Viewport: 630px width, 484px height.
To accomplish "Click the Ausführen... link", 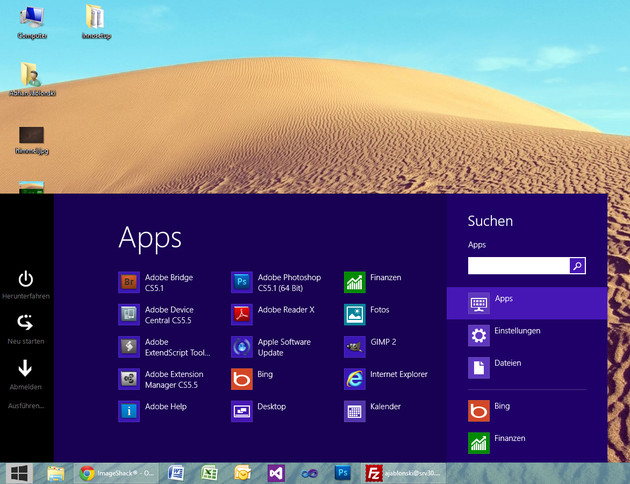I will pyautogui.click(x=26, y=406).
